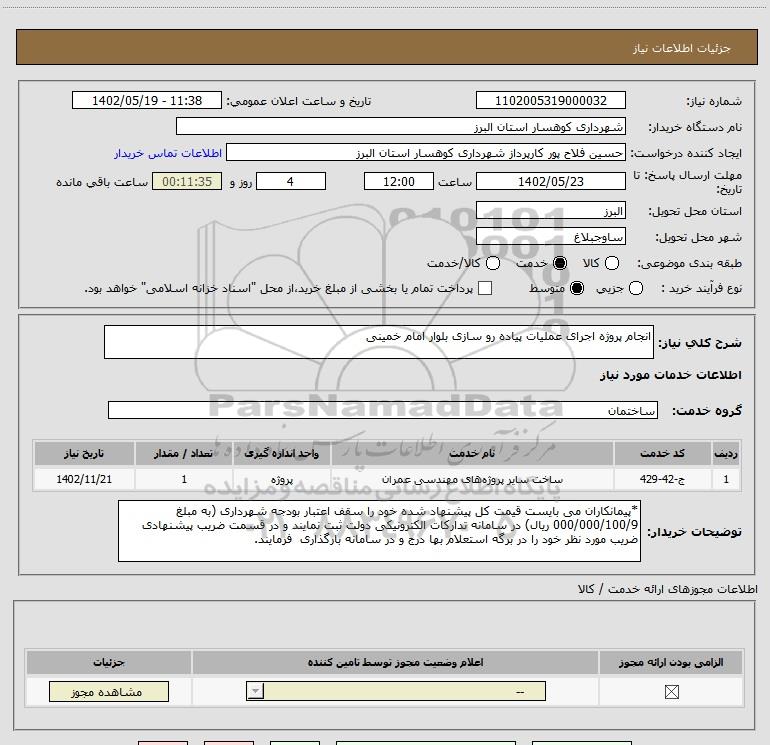
Task: Click the گروه خدمت field ساختمان
Action: (x=383, y=410)
